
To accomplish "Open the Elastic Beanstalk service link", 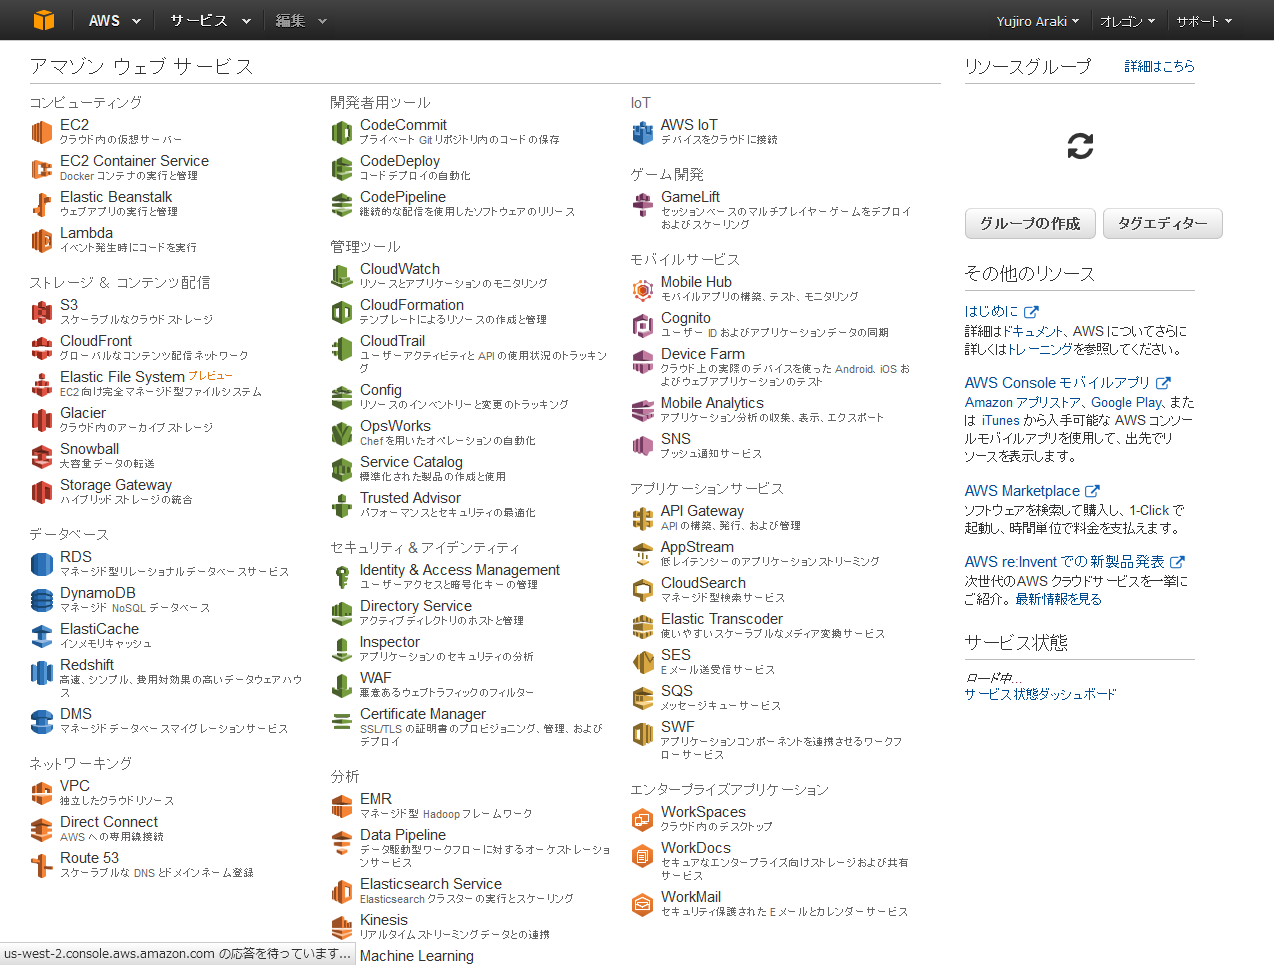I will (x=116, y=197).
